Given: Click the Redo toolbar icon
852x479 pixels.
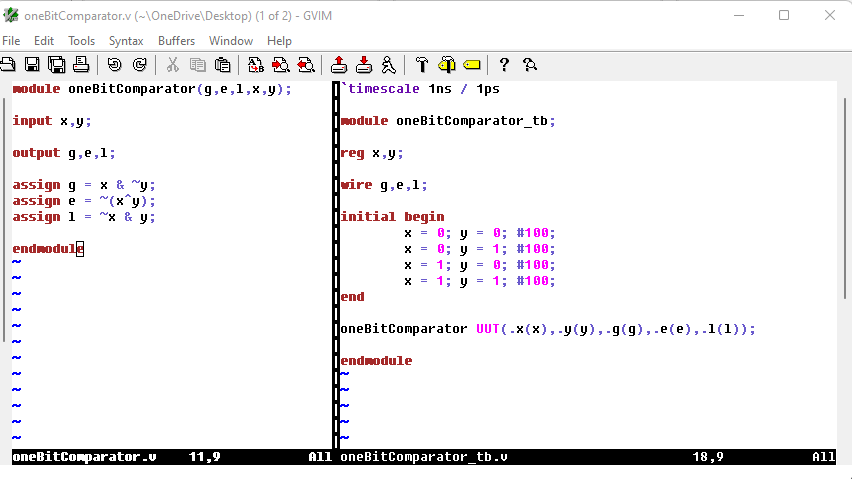Looking at the screenshot, I should click(x=139, y=65).
